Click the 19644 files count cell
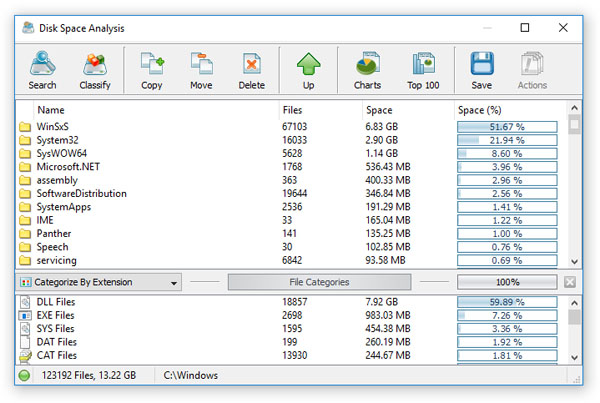 (x=295, y=194)
